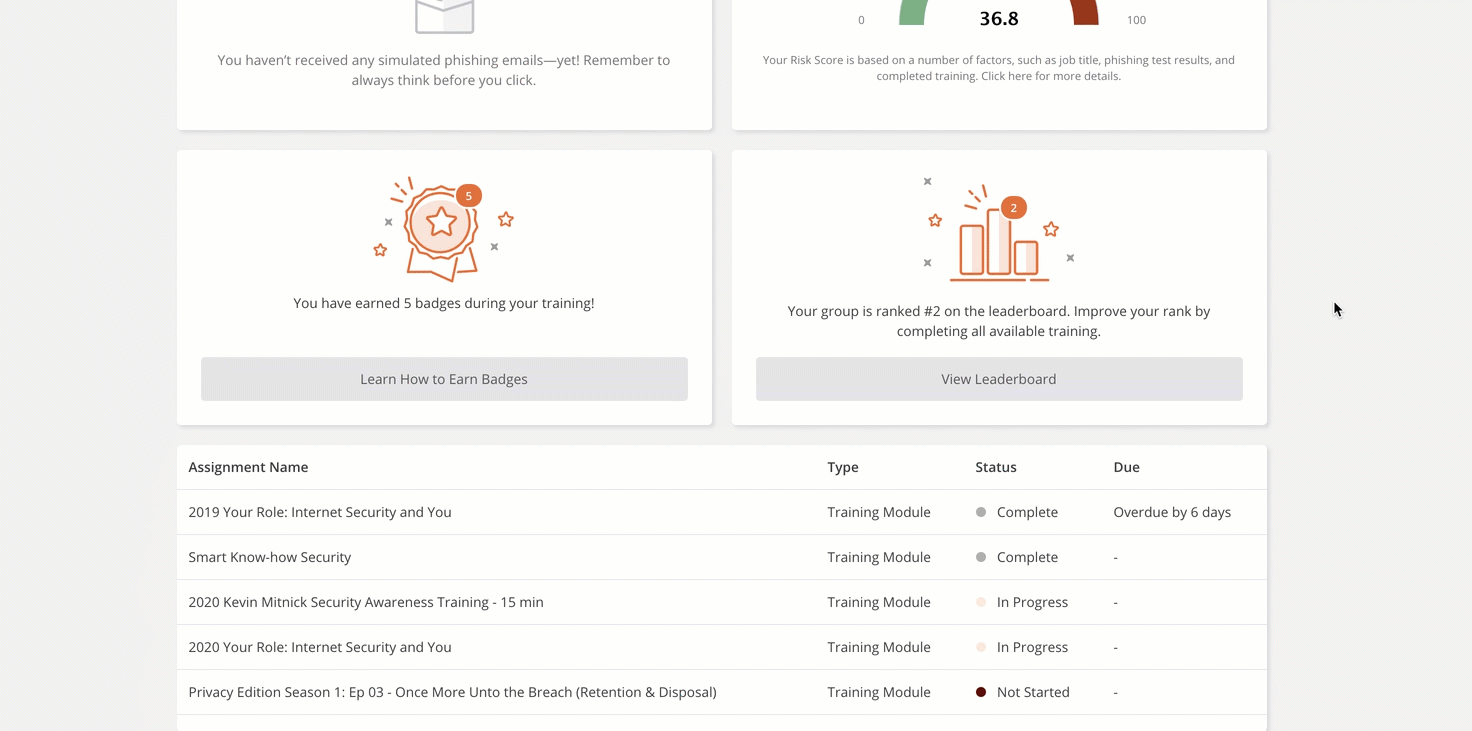1472x731 pixels.
Task: Click the leaderboard bar chart icon
Action: point(998,230)
